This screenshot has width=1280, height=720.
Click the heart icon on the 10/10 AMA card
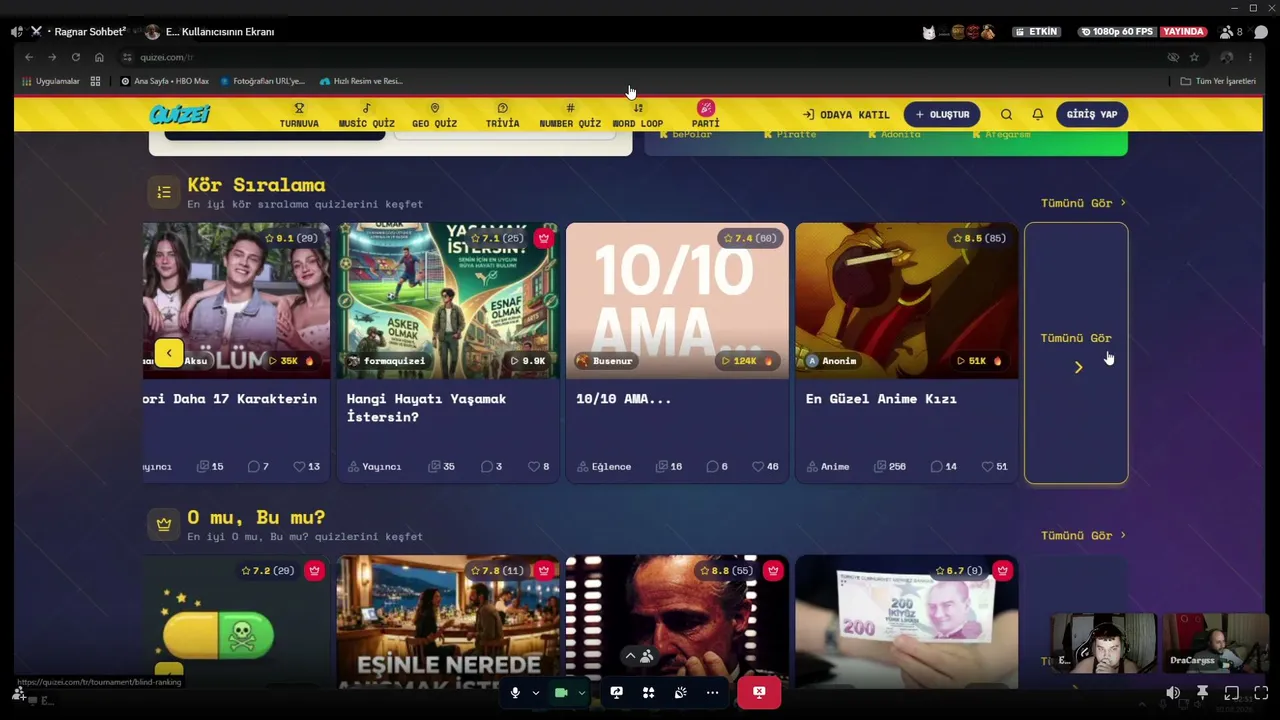(758, 467)
